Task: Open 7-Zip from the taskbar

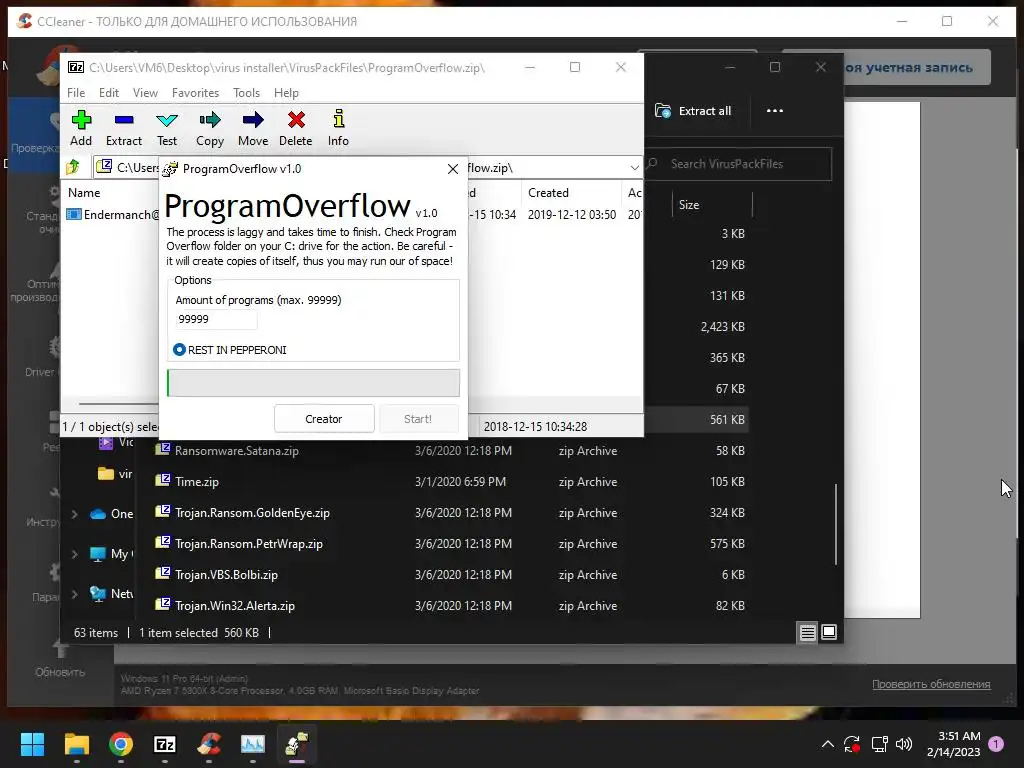Action: [165, 744]
